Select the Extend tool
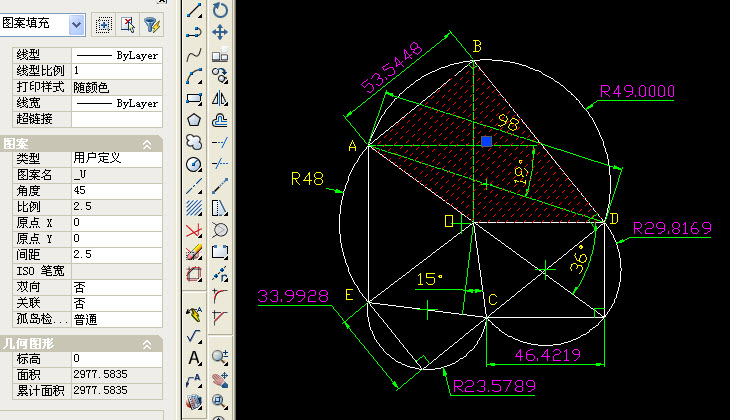The height and width of the screenshot is (420, 730). point(220,142)
